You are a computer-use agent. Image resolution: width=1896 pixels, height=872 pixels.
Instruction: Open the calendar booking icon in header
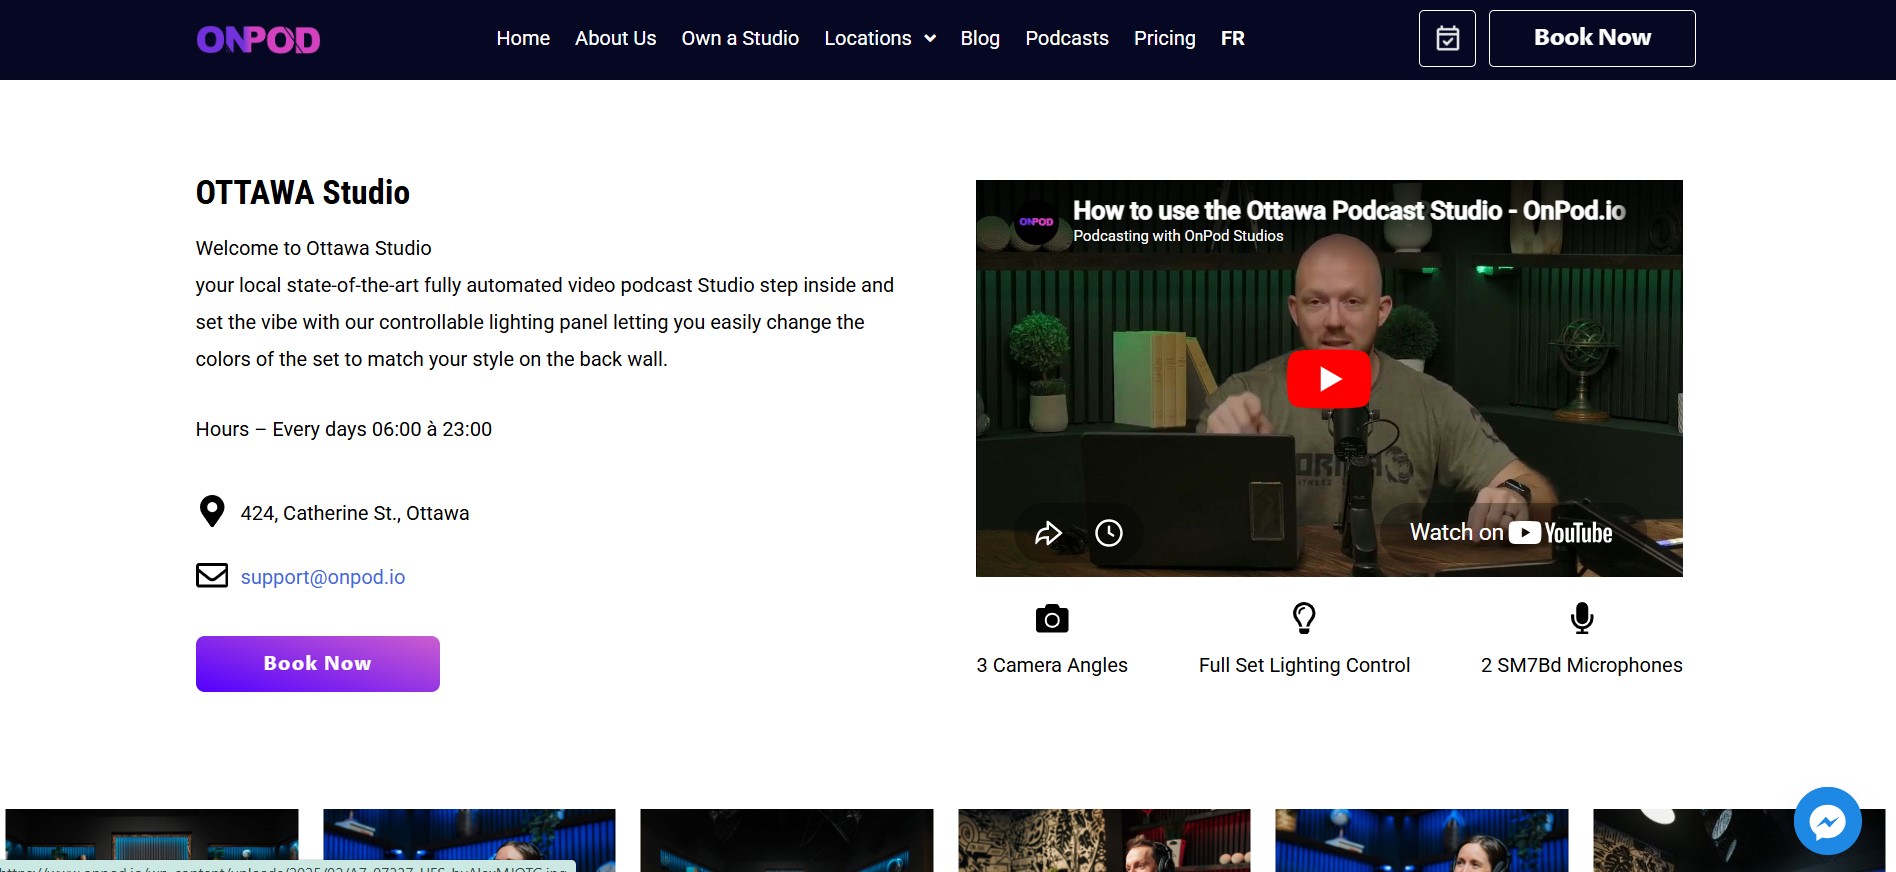[1447, 39]
